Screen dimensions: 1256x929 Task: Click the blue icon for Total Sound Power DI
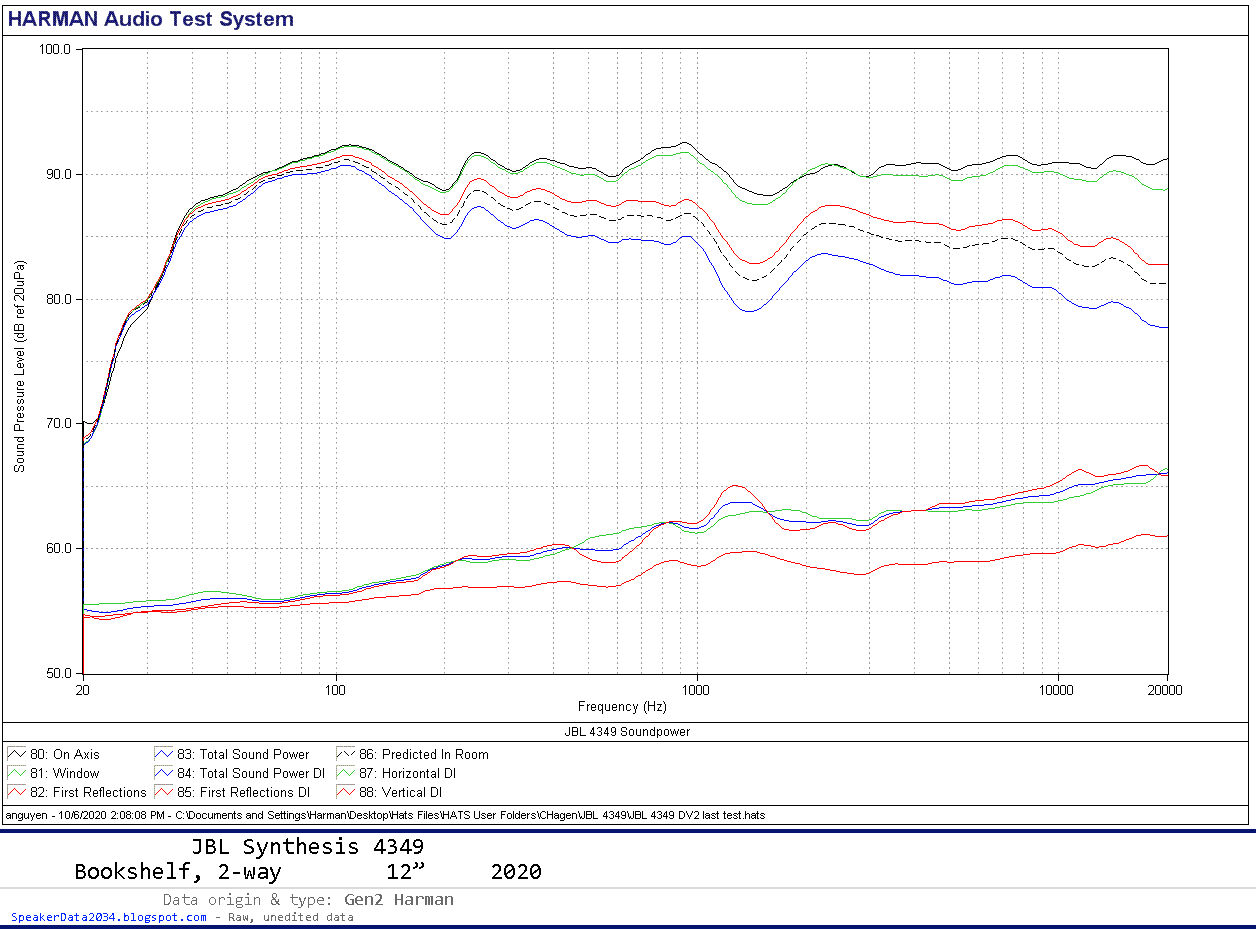pos(164,773)
